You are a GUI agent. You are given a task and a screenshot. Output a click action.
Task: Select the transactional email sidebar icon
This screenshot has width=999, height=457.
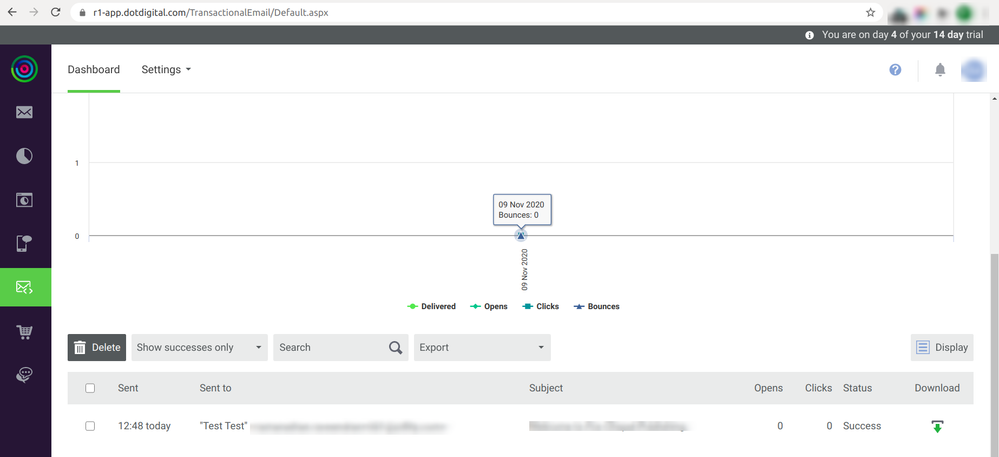pos(24,288)
